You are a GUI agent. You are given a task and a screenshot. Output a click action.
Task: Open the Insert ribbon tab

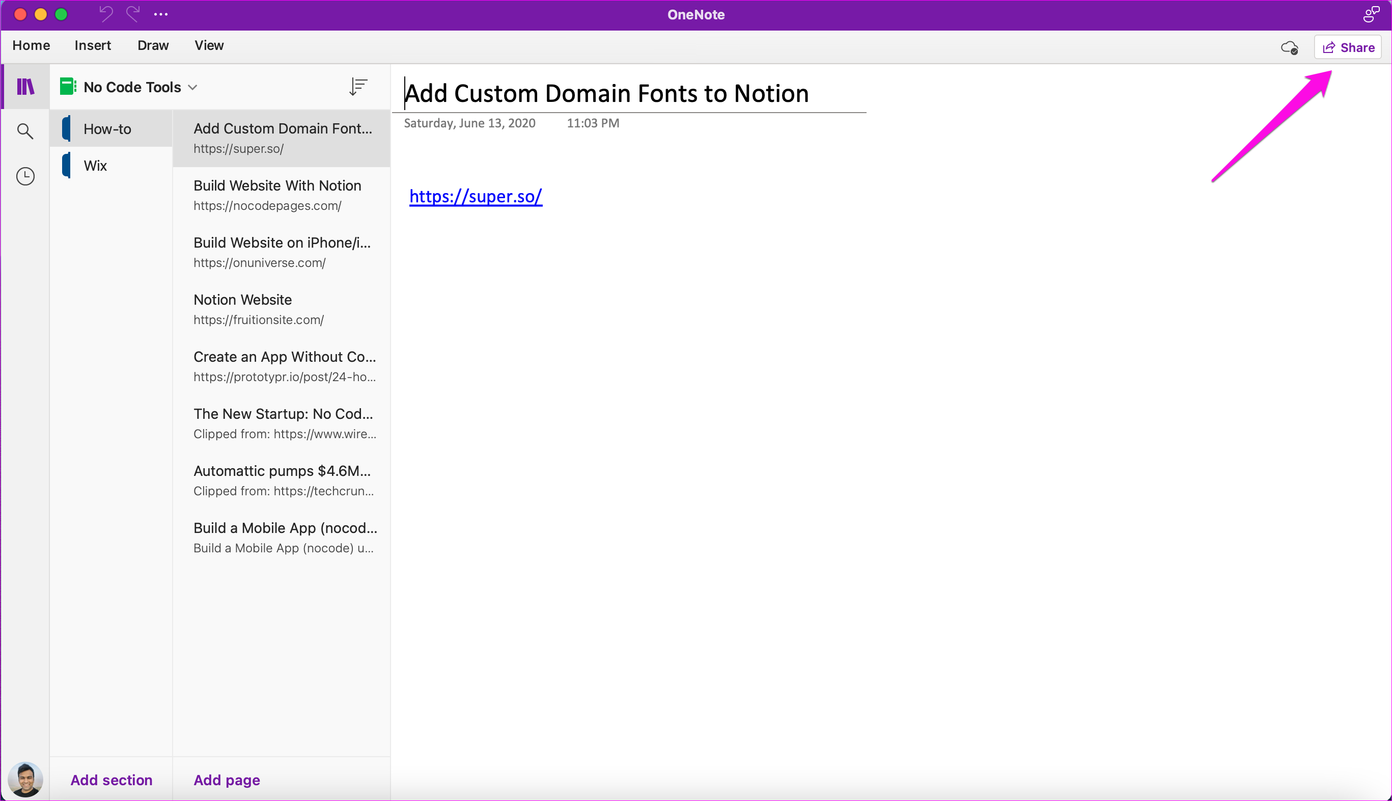tap(93, 45)
